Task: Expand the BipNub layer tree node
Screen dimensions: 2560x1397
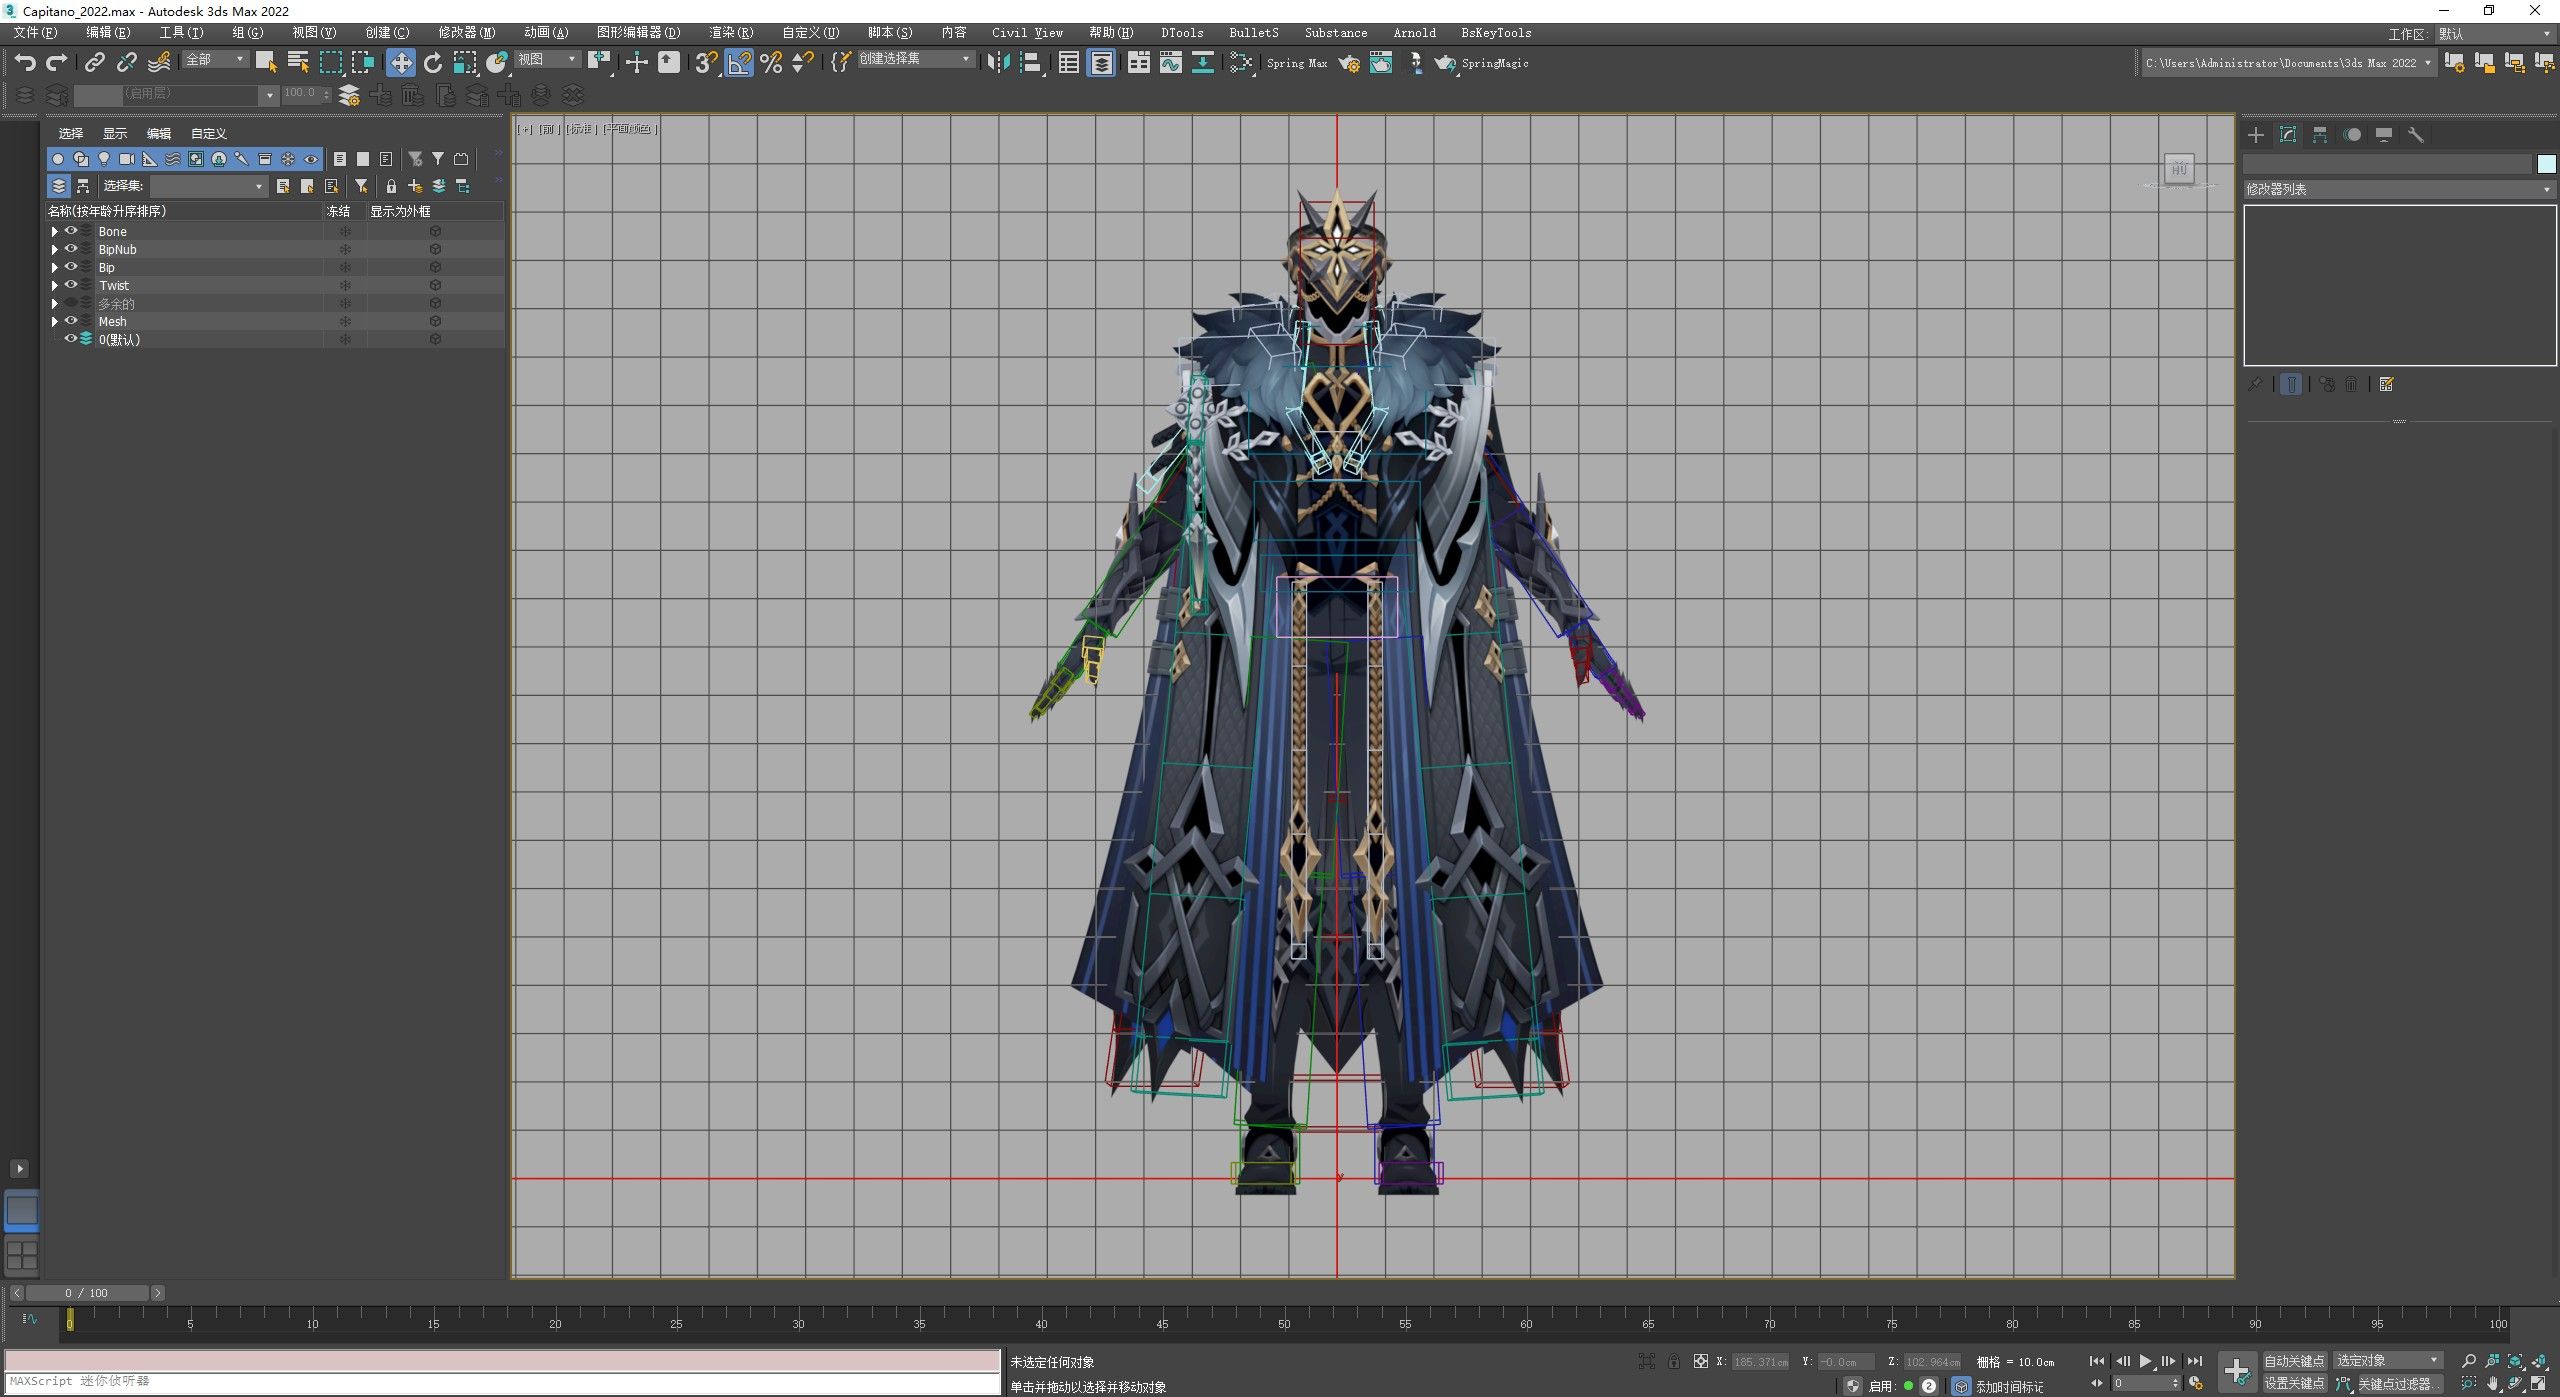Action: (x=54, y=249)
